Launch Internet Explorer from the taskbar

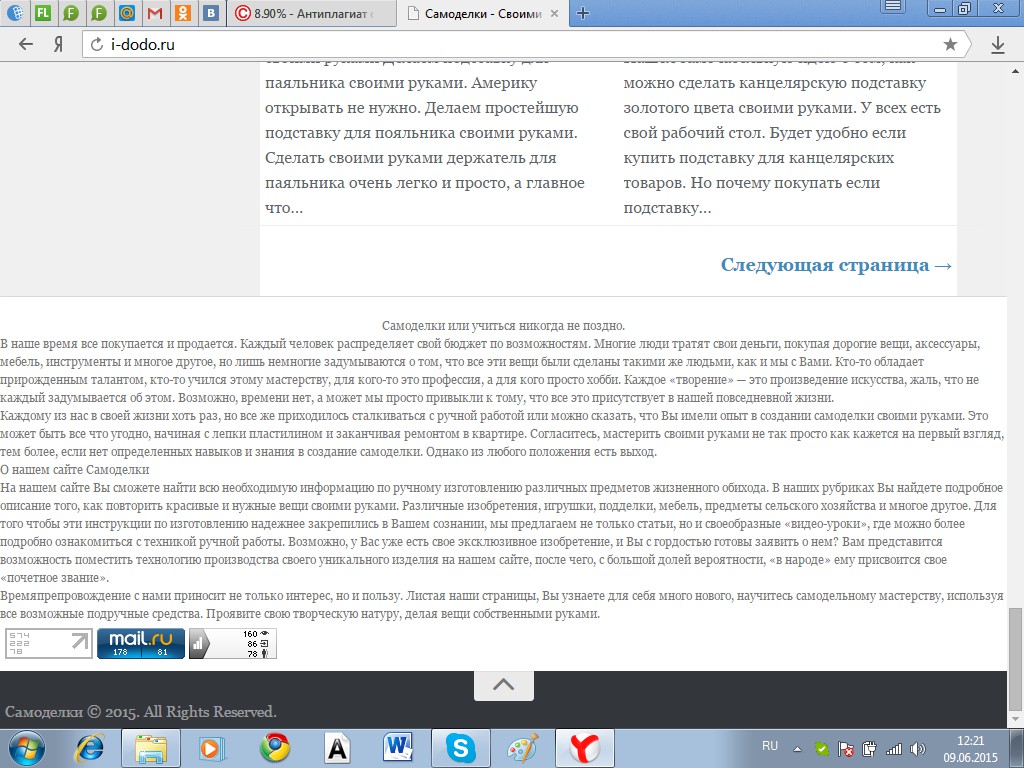[89, 748]
